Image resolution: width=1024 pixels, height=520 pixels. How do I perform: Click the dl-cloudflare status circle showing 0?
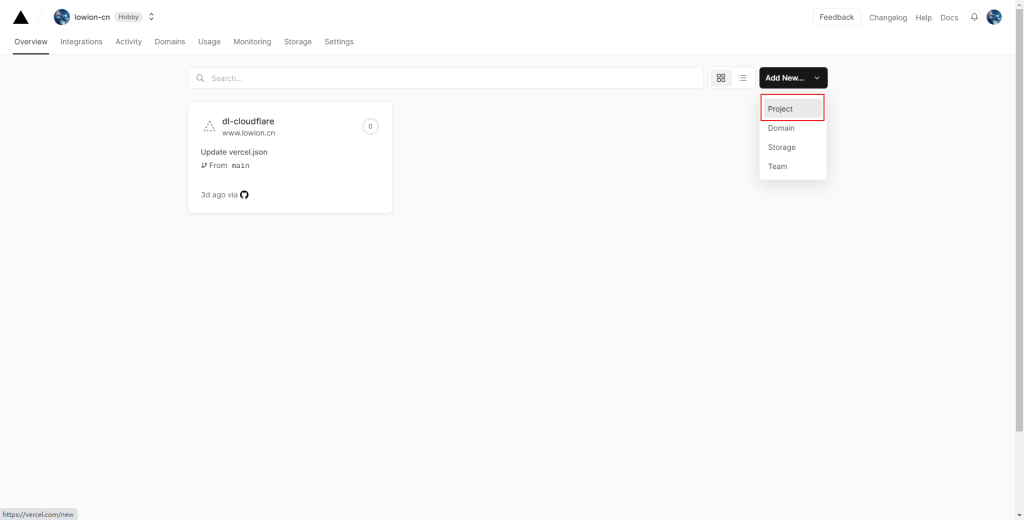370,126
